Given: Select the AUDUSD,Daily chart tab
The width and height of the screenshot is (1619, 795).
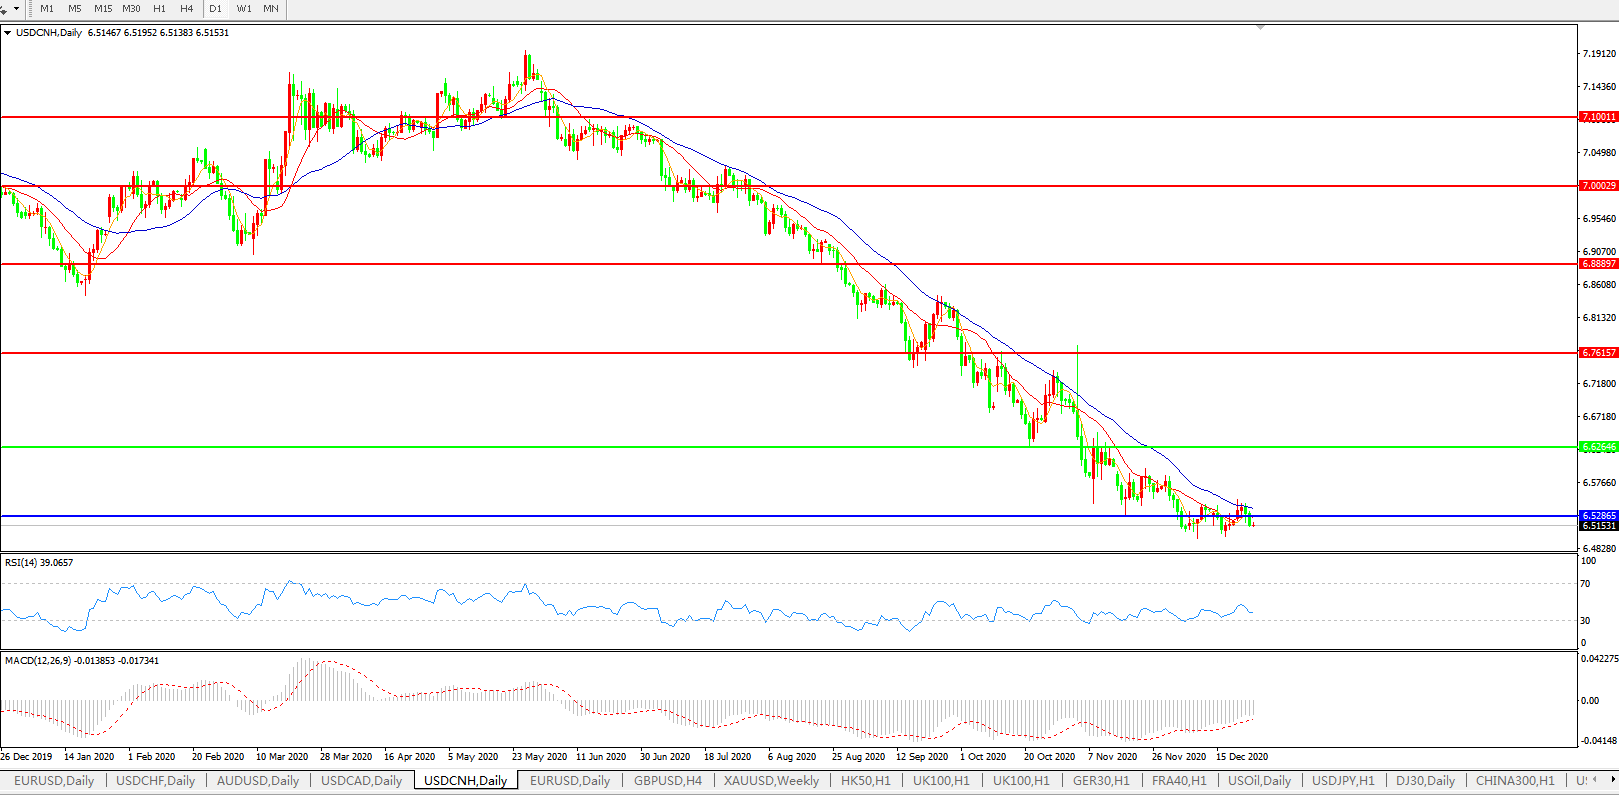Looking at the screenshot, I should point(258,781).
